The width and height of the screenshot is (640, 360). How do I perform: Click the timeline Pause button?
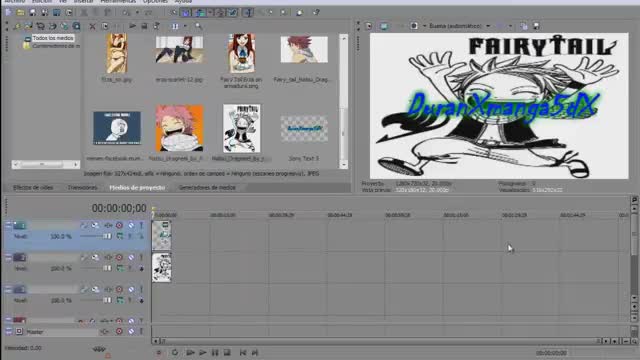215,353
